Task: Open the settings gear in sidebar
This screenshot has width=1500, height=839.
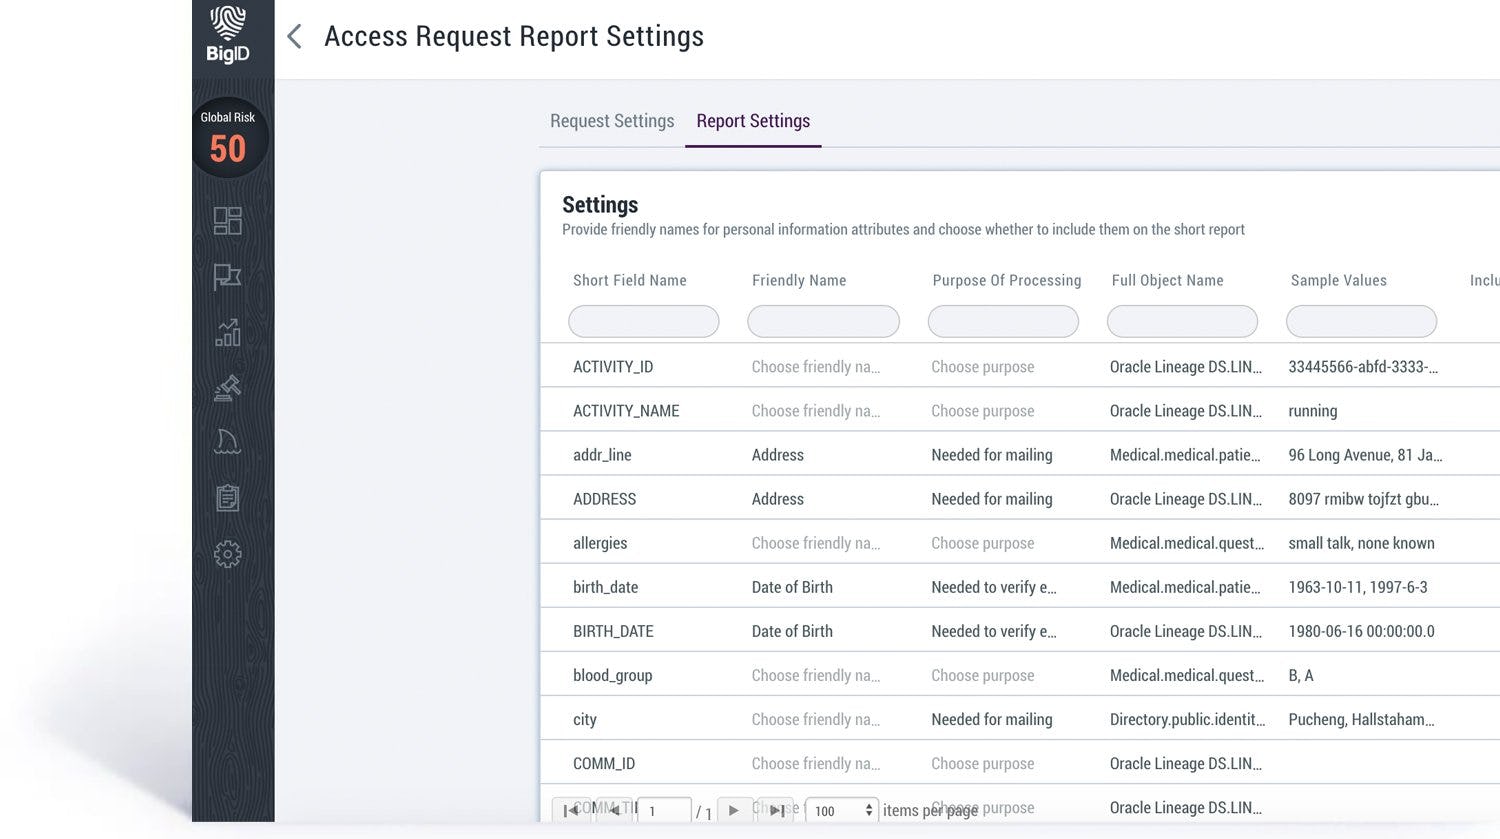Action: pyautogui.click(x=230, y=553)
